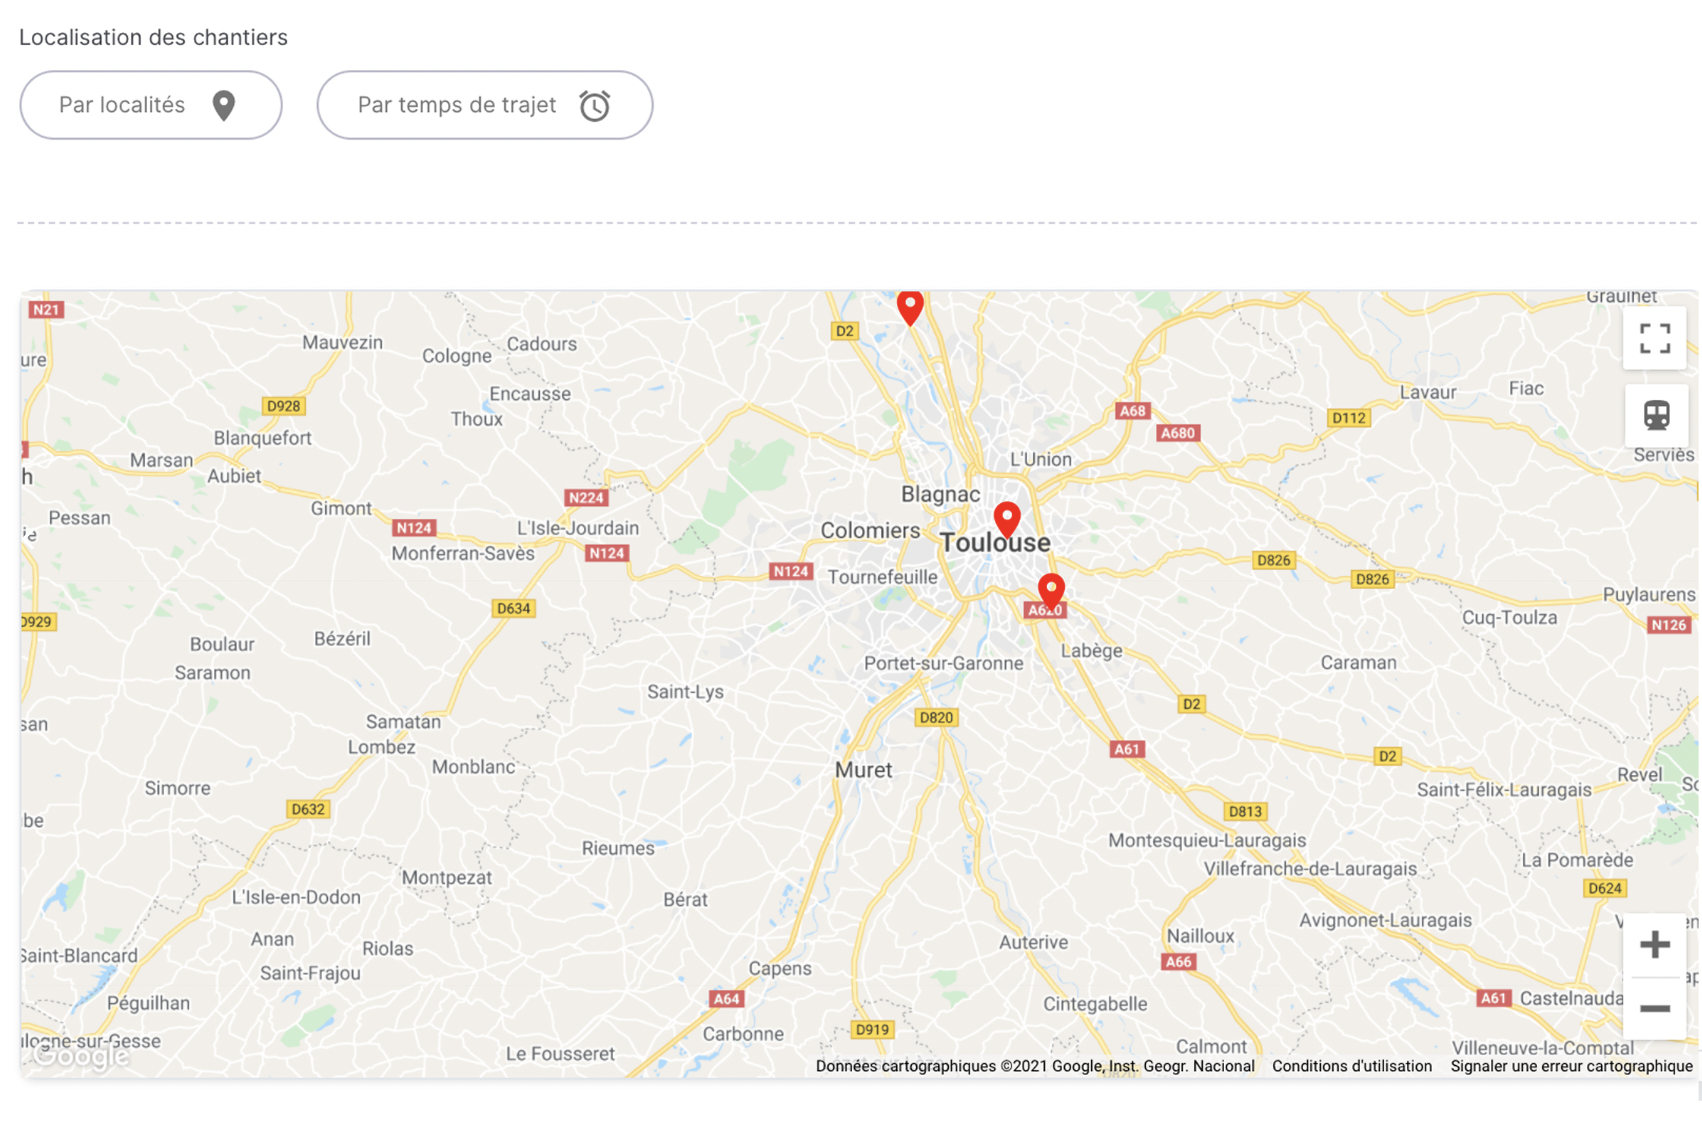Screen dimensions: 1702x1124
Task: Open the Google logo link on map
Action: tap(80, 1055)
